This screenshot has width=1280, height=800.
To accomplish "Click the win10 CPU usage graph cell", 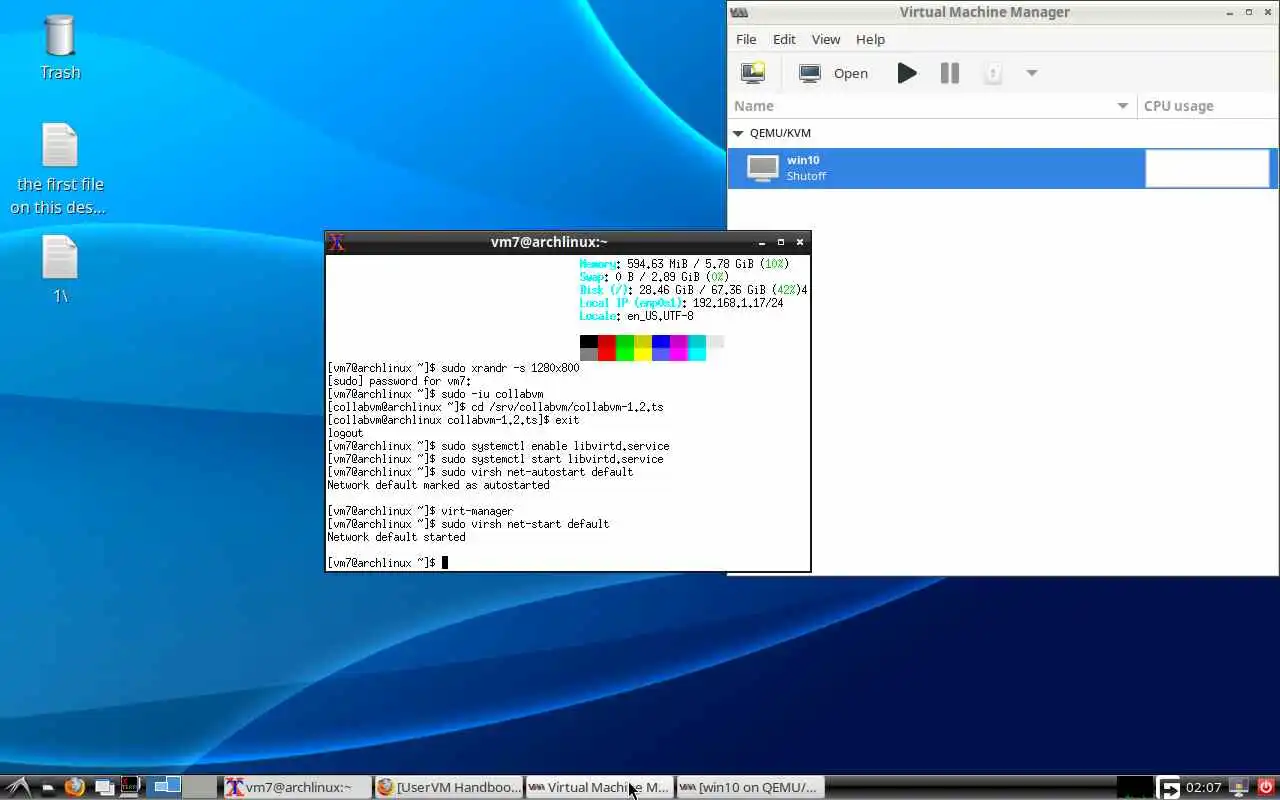I will pos(1207,168).
